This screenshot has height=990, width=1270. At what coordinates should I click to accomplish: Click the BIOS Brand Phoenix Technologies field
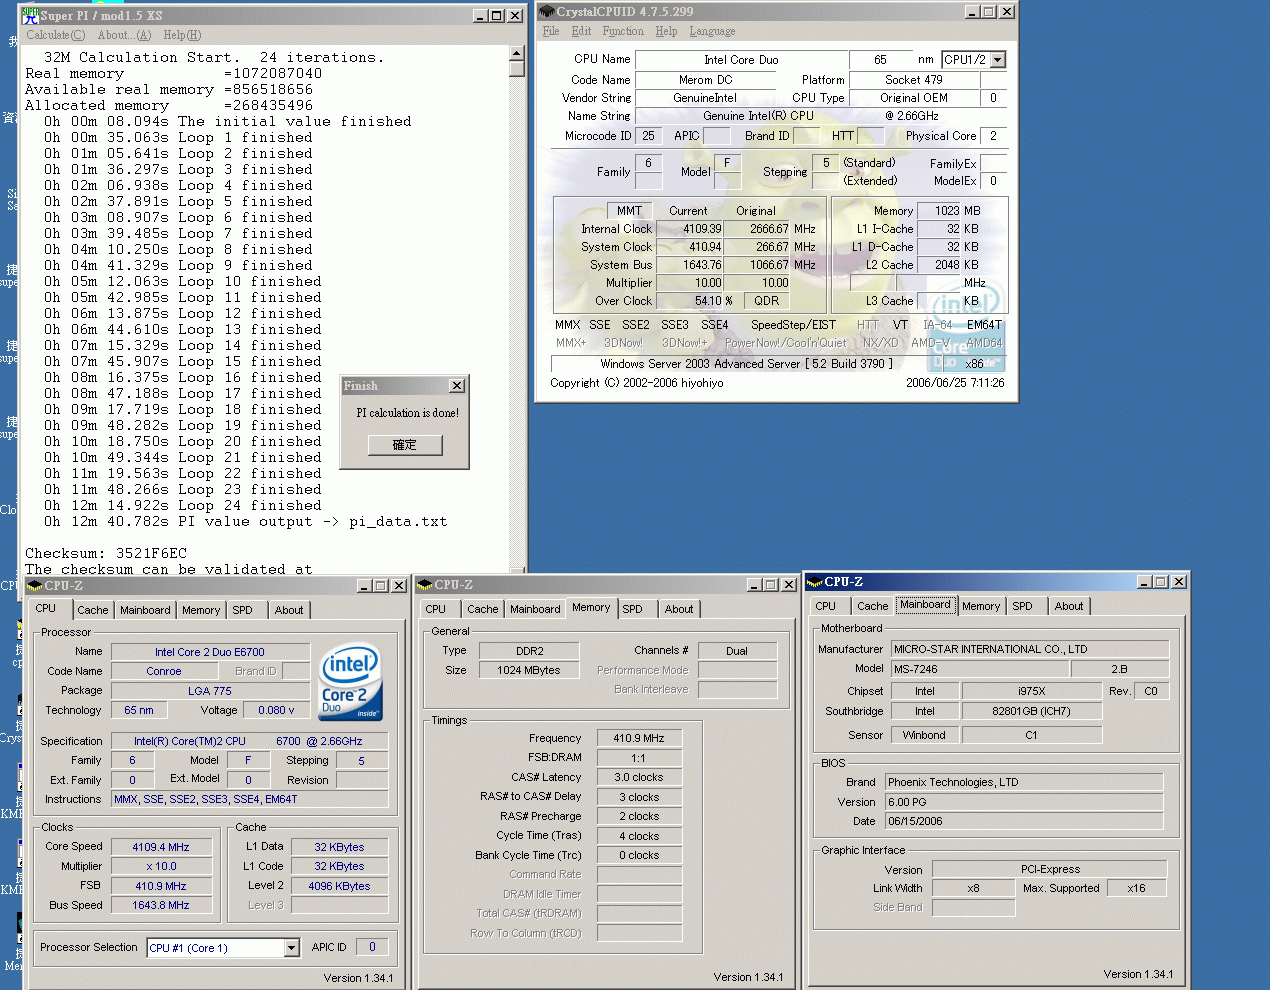click(1024, 782)
